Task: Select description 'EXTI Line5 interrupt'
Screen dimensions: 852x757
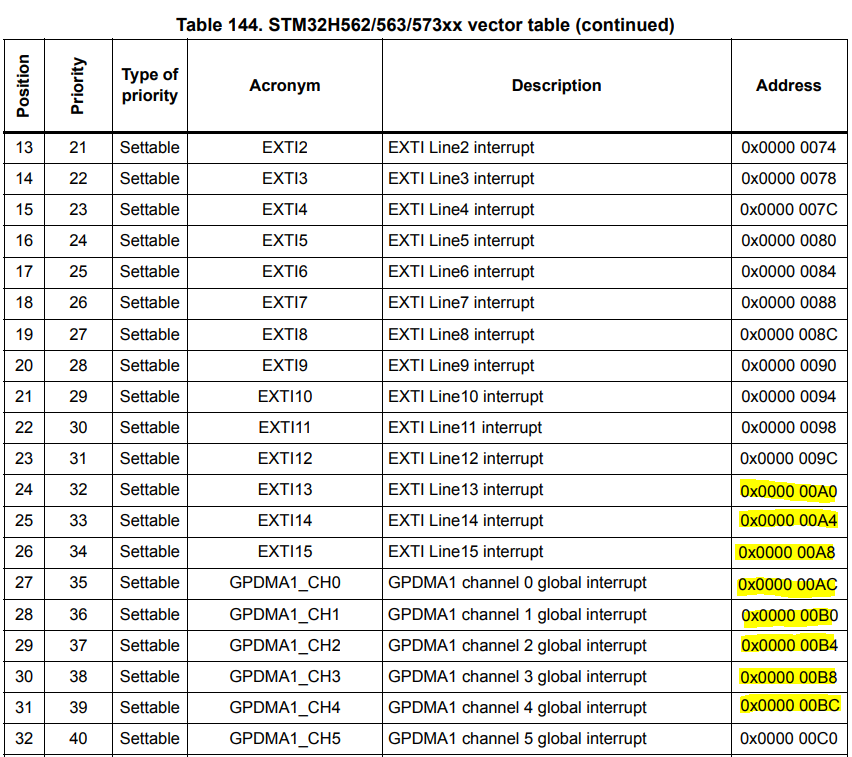Action: pos(461,240)
